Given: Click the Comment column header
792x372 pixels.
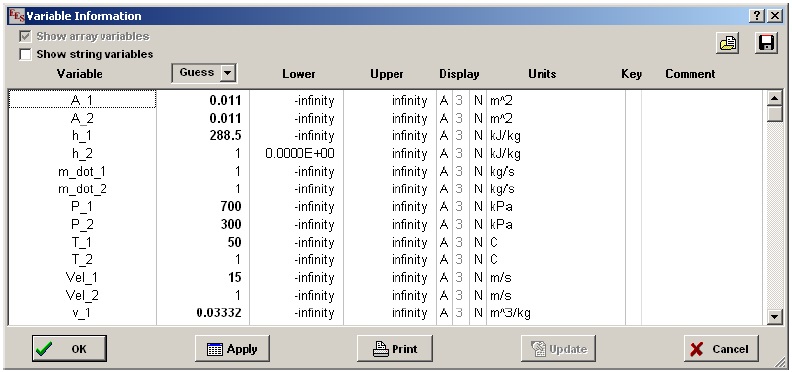Looking at the screenshot, I should (x=690, y=74).
